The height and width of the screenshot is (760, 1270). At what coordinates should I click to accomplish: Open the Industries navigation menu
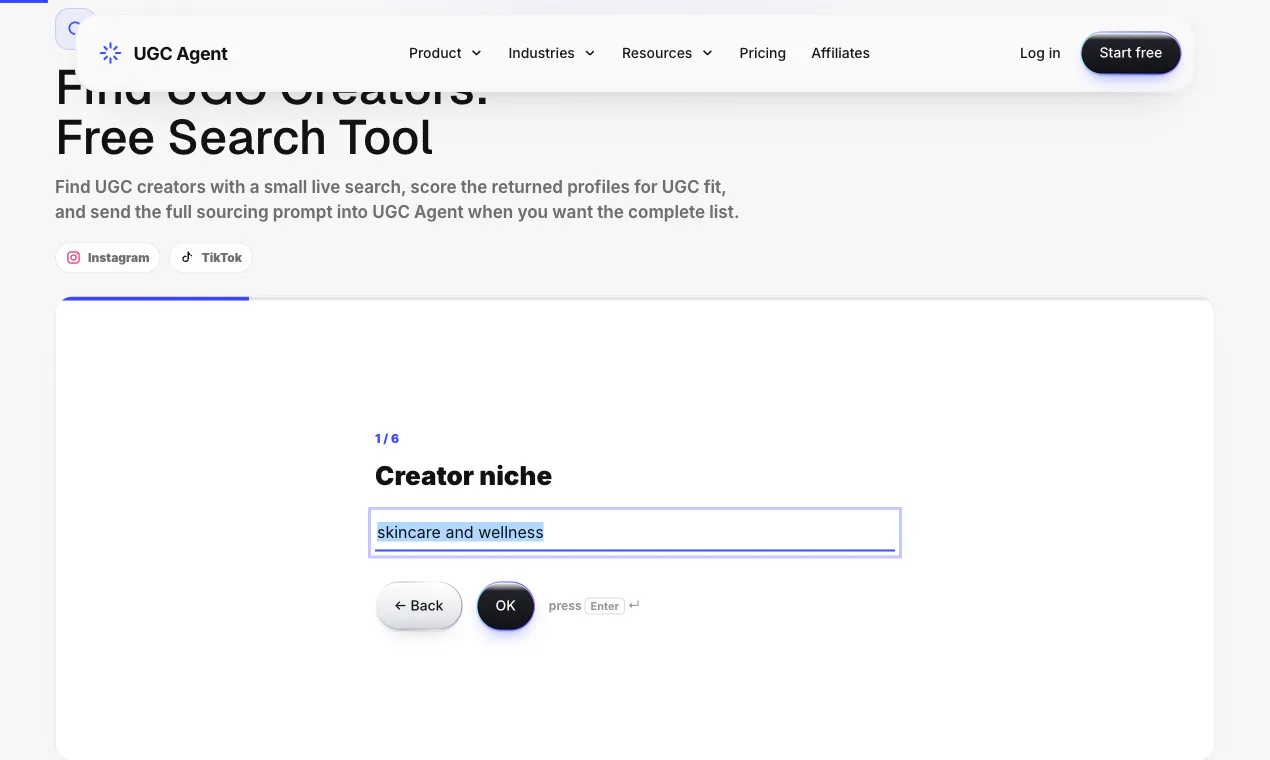click(x=551, y=53)
